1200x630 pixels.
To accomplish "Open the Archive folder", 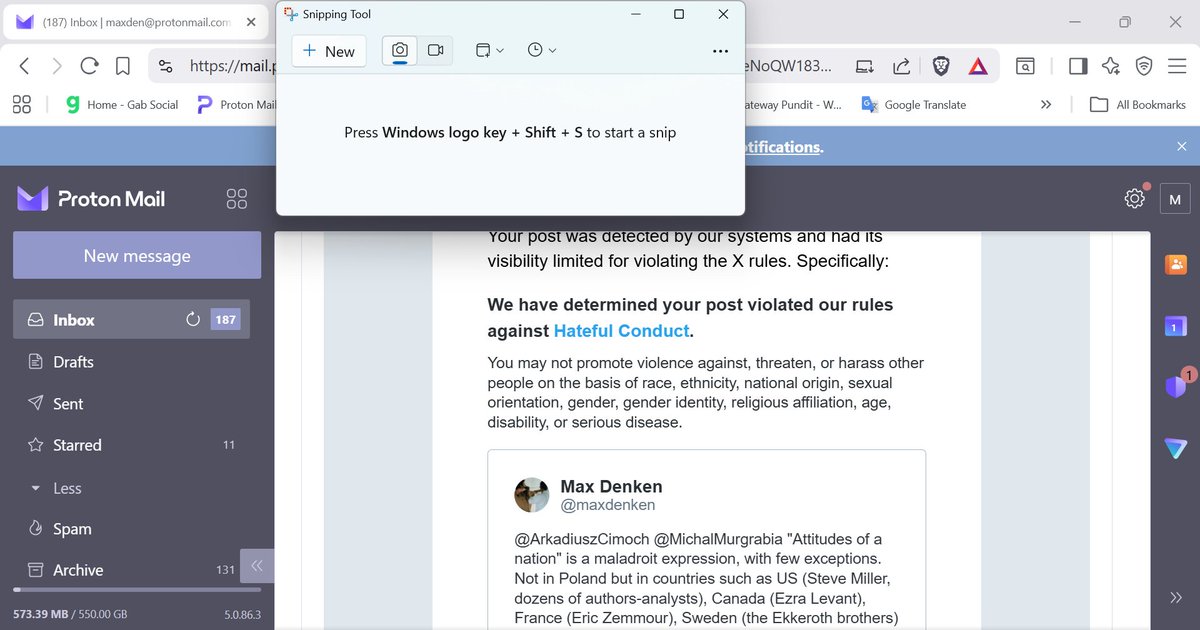I will pyautogui.click(x=125, y=570).
